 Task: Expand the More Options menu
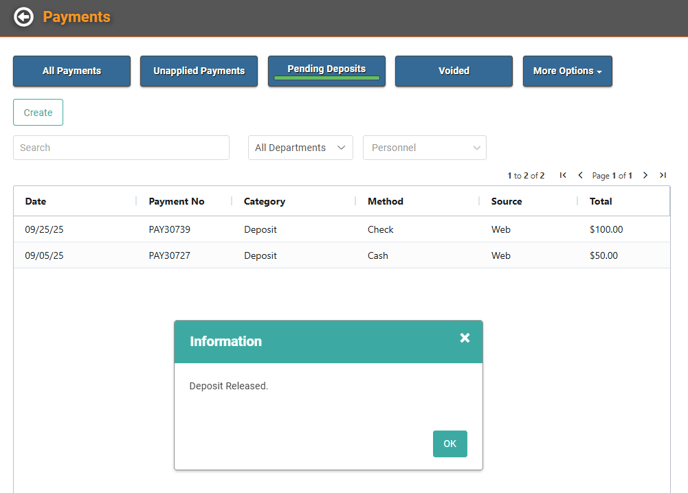(567, 71)
